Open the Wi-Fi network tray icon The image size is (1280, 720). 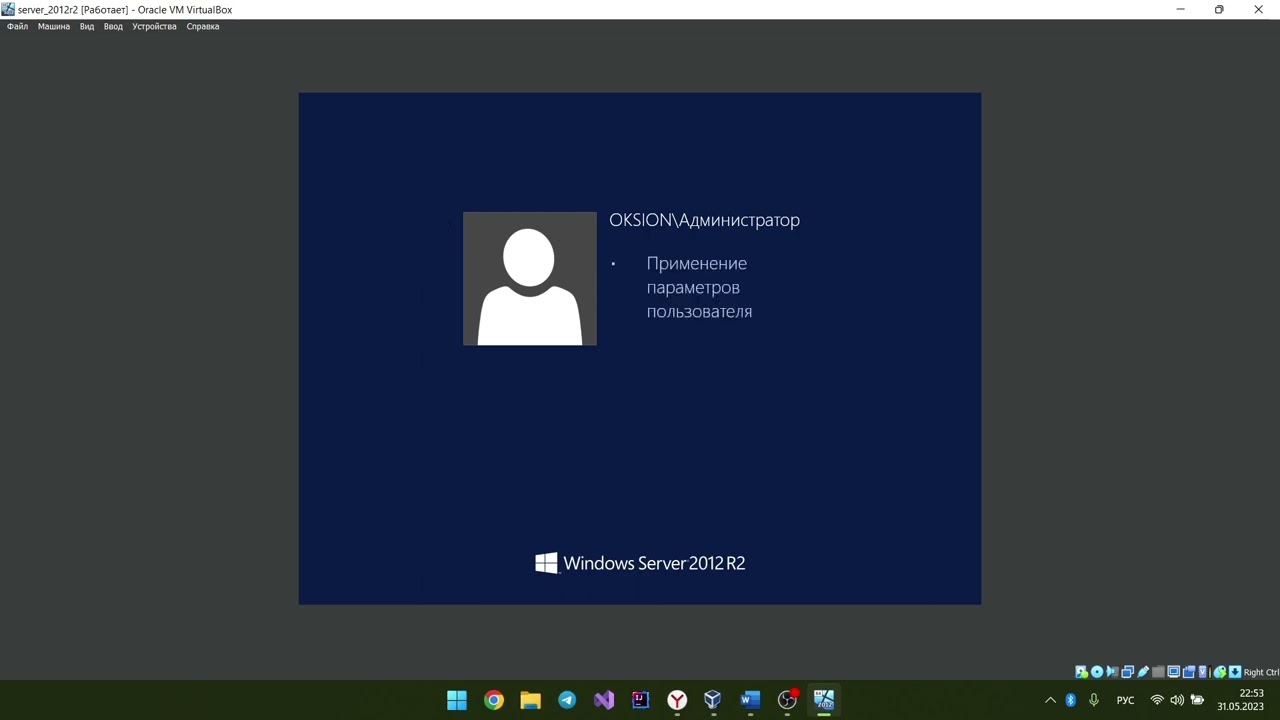[x=1157, y=700]
